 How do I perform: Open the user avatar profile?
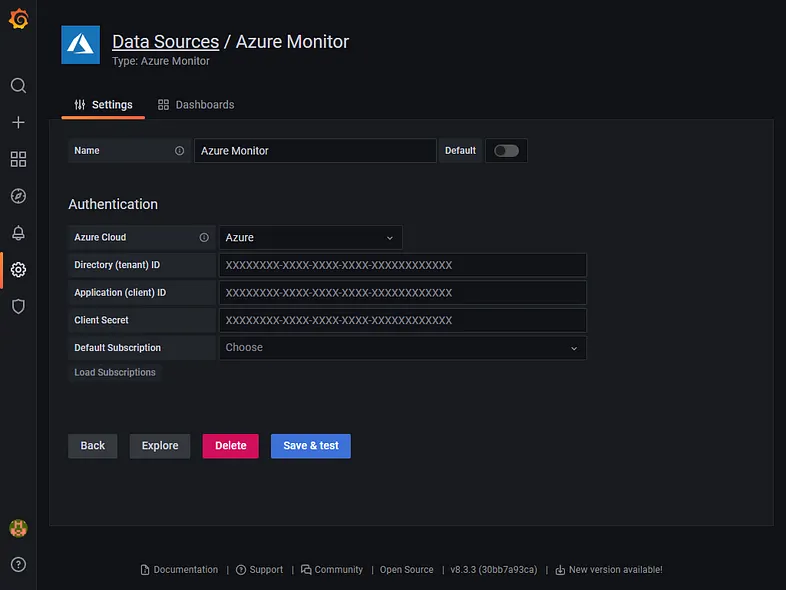pos(19,528)
